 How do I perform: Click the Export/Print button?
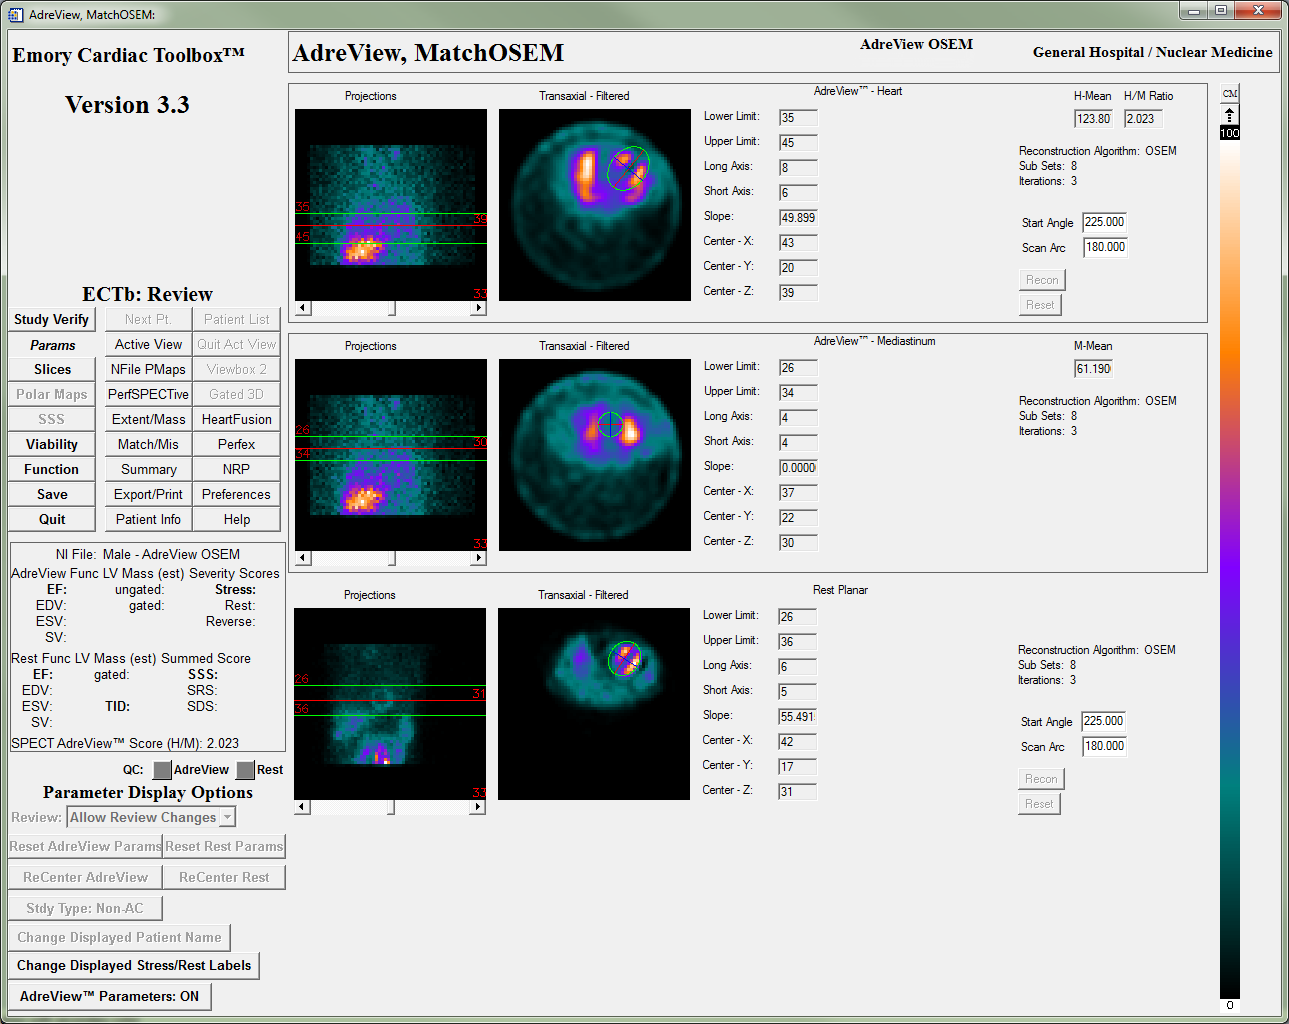click(x=148, y=494)
